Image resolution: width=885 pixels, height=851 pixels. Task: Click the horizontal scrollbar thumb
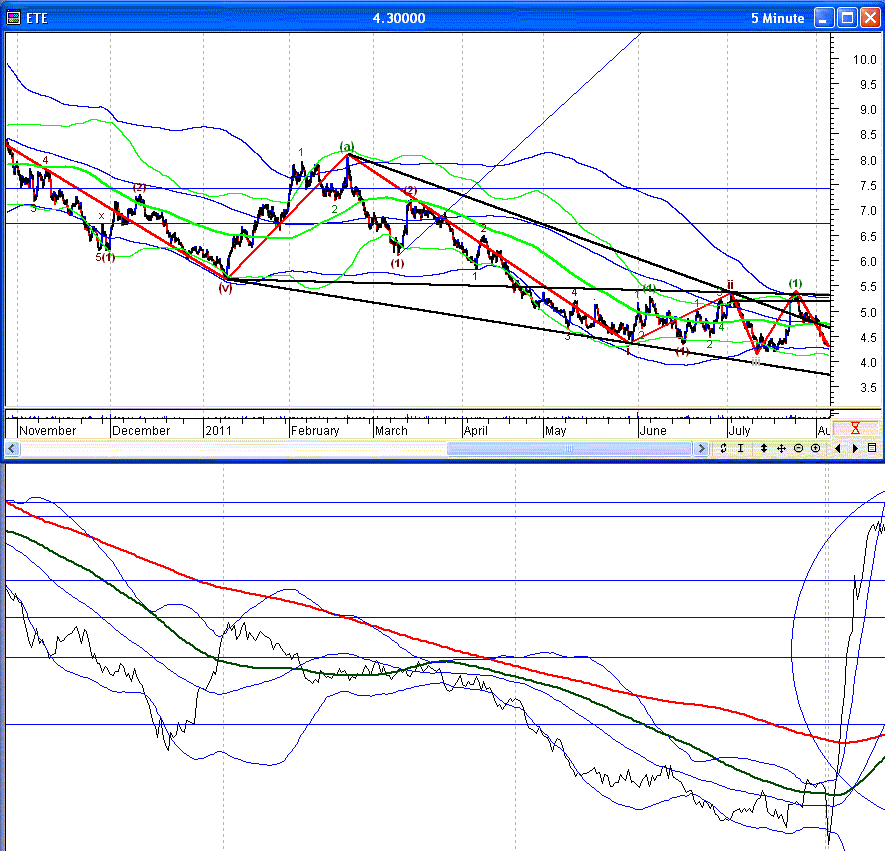(569, 449)
